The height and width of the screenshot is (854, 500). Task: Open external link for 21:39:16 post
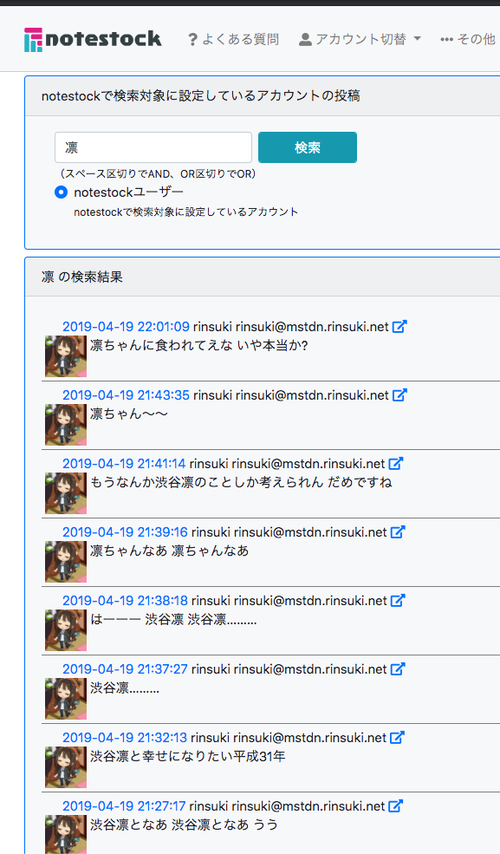[398, 532]
